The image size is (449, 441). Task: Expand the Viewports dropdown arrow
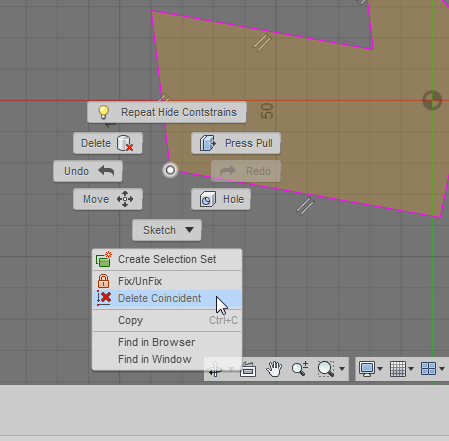(x=442, y=369)
